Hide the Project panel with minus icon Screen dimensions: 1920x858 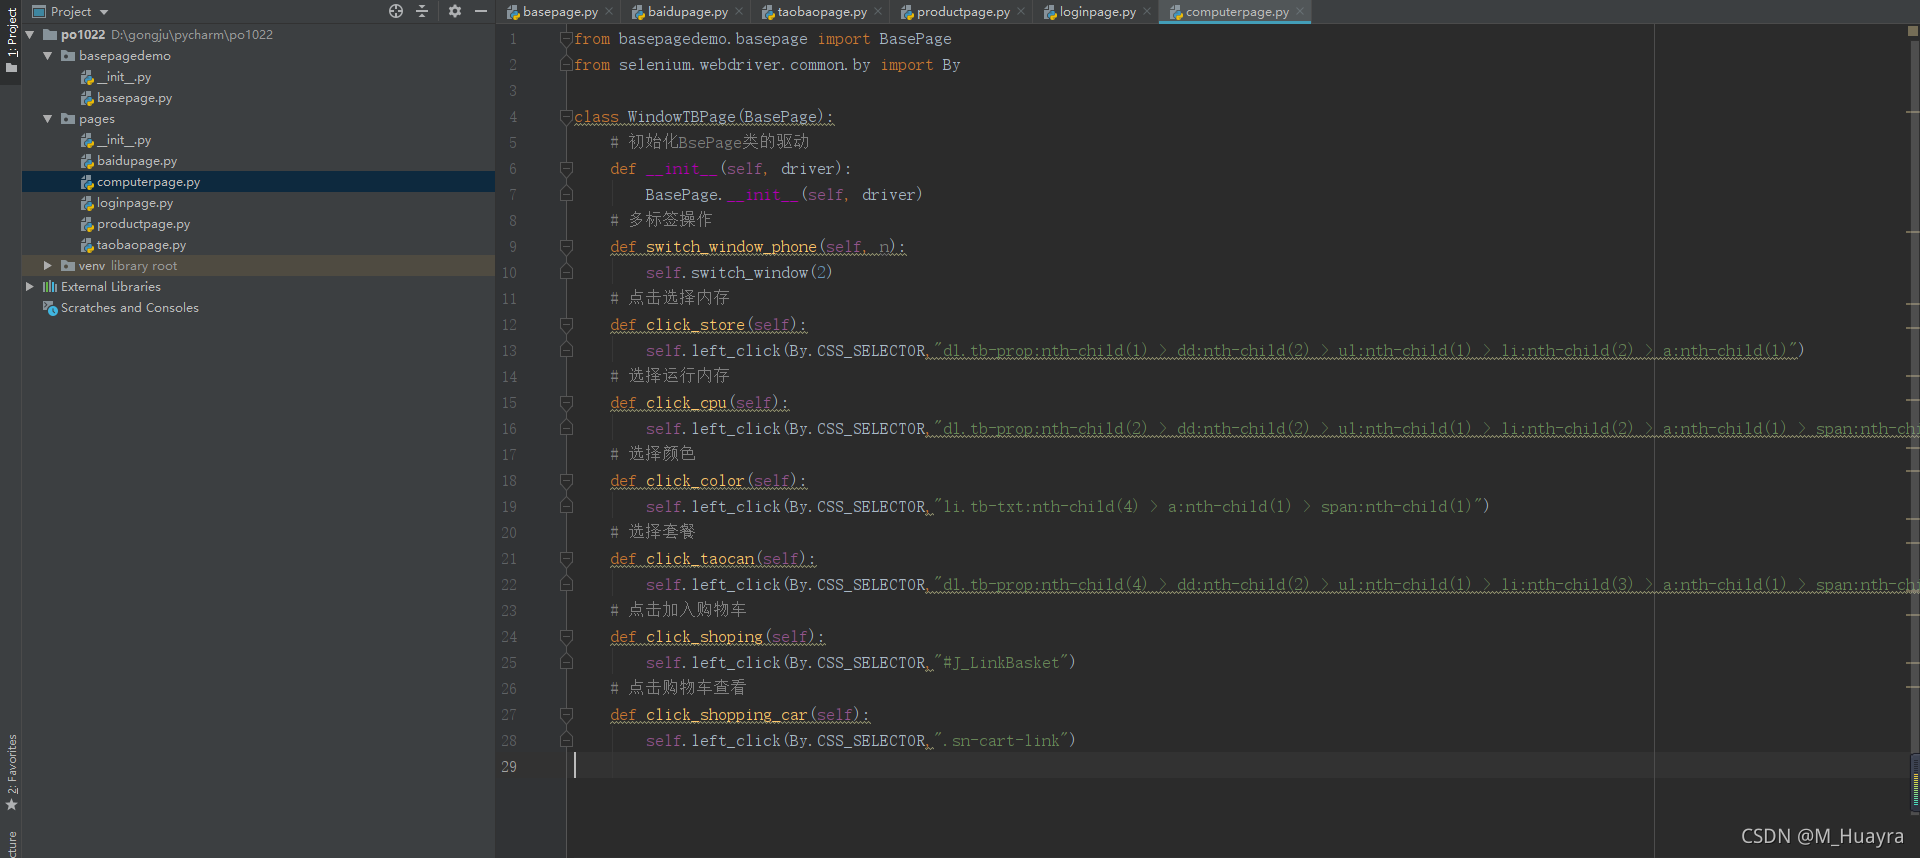point(481,11)
